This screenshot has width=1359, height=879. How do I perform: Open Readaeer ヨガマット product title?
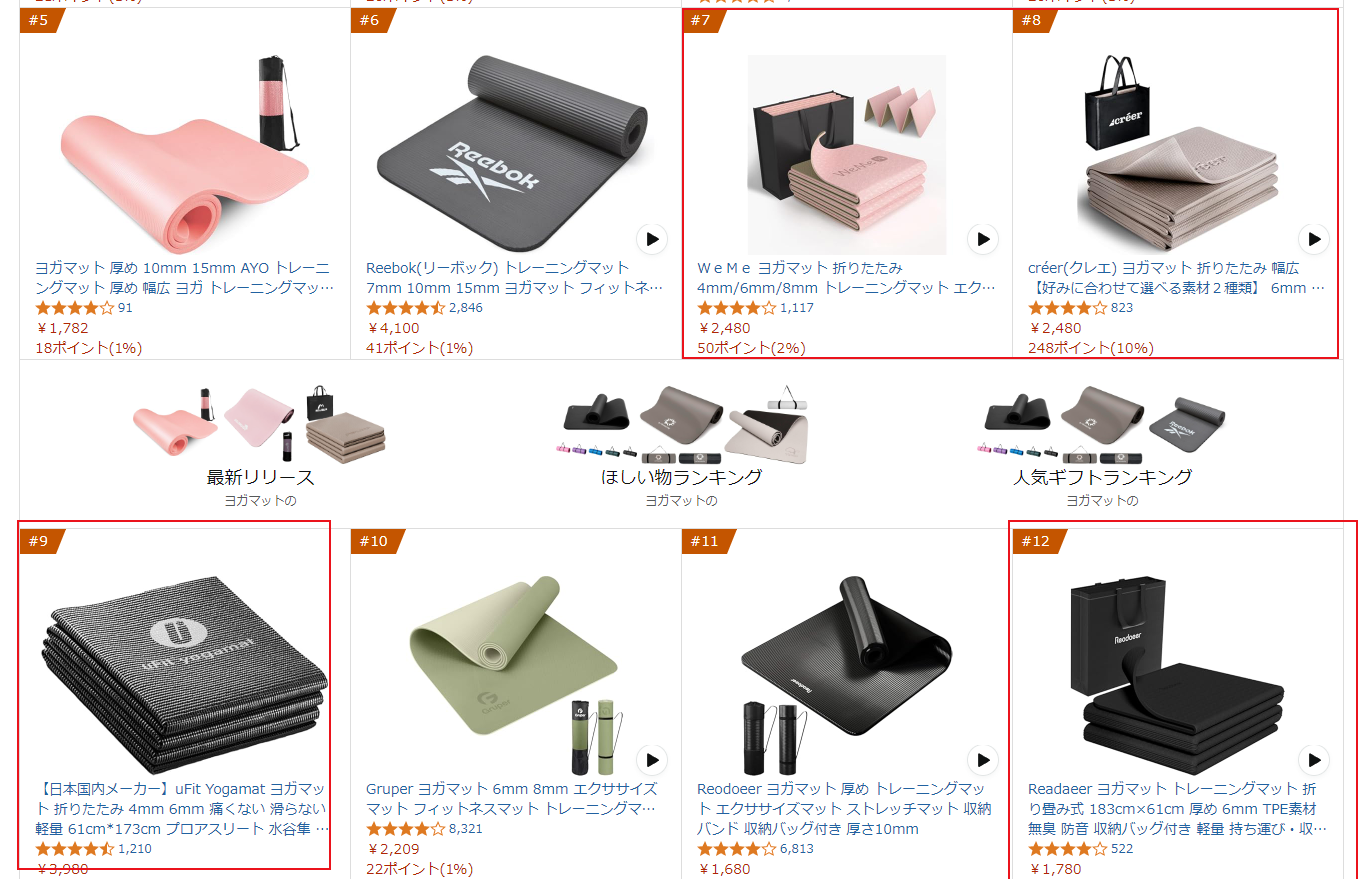1178,808
